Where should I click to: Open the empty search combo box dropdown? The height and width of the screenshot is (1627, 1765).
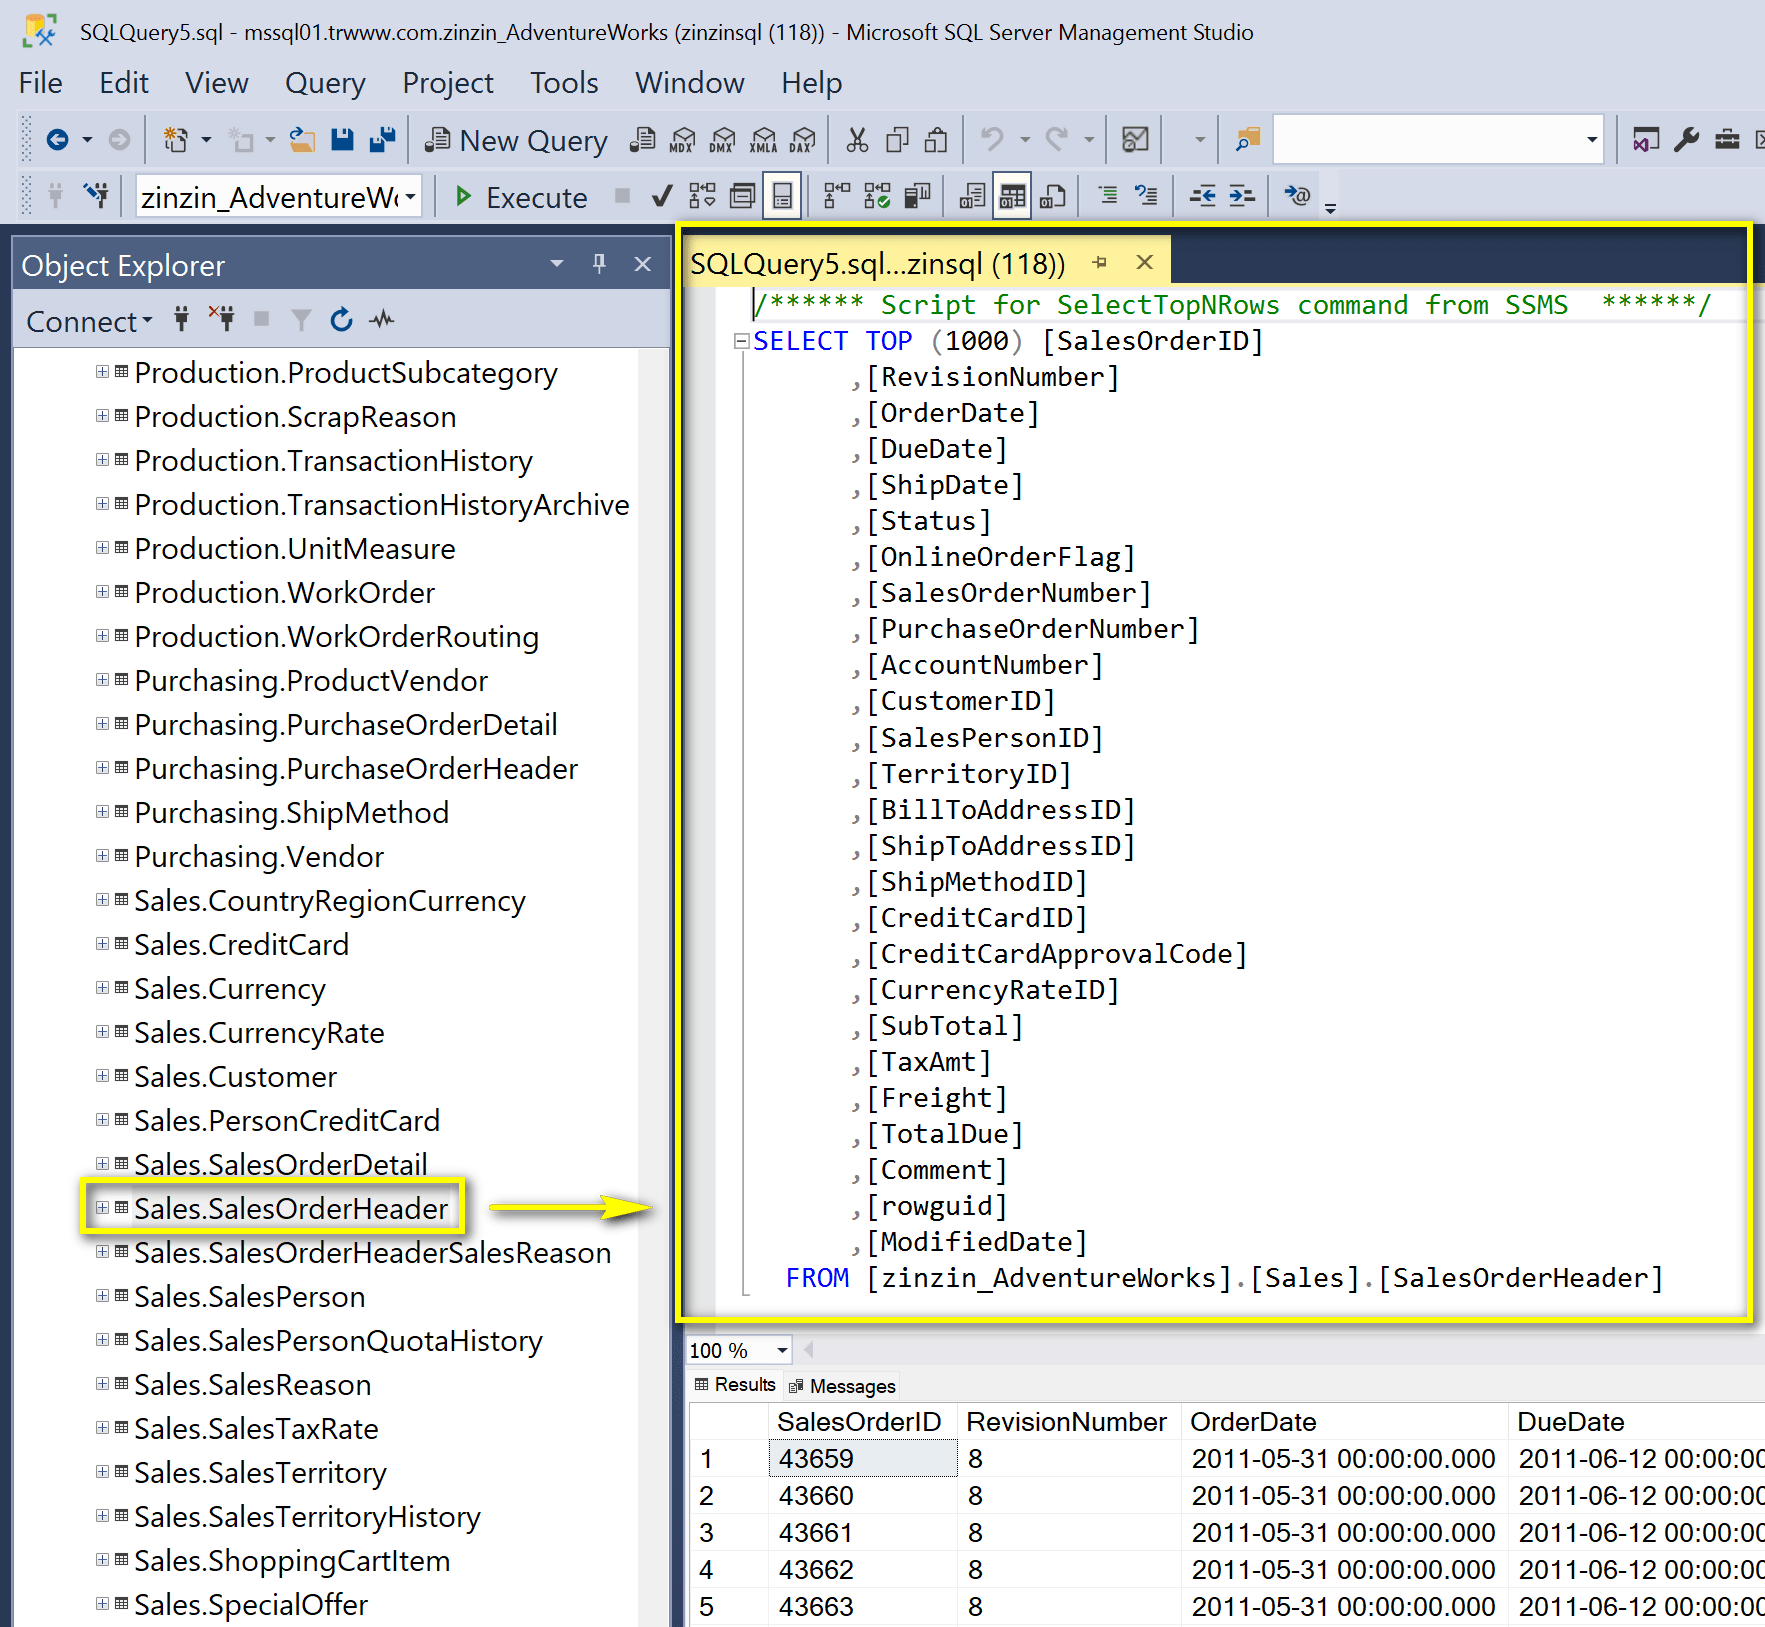[1591, 140]
